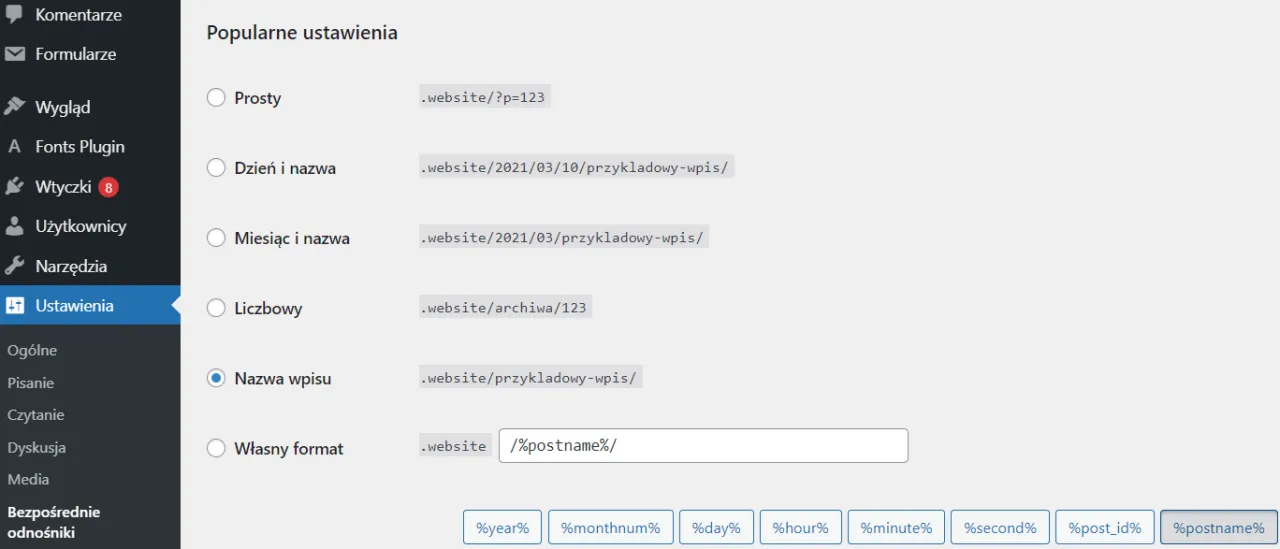Viewport: 1280px width, 549px height.
Task: Select the Dzień i nazwa radio button
Action: pyautogui.click(x=216, y=168)
